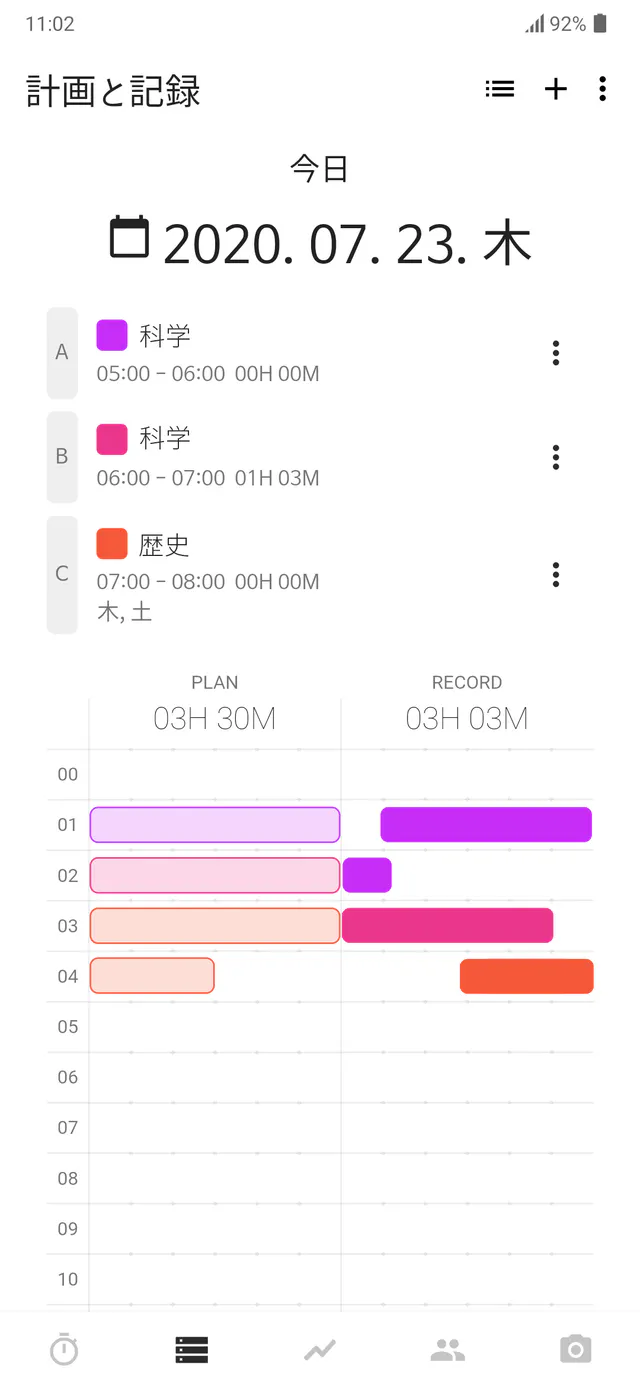Open the camera tab in bottom bar
Screen dimensions: 640x1387
(575, 1350)
